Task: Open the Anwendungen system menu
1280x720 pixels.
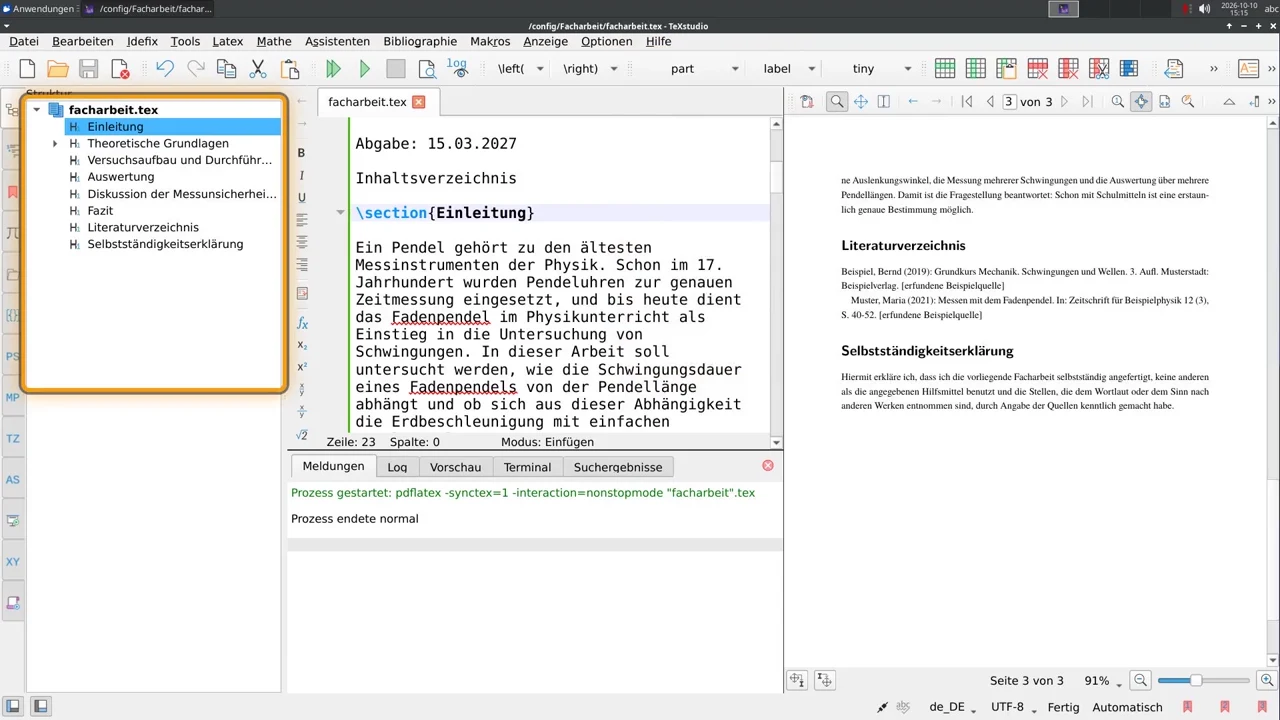Action: click(37, 9)
